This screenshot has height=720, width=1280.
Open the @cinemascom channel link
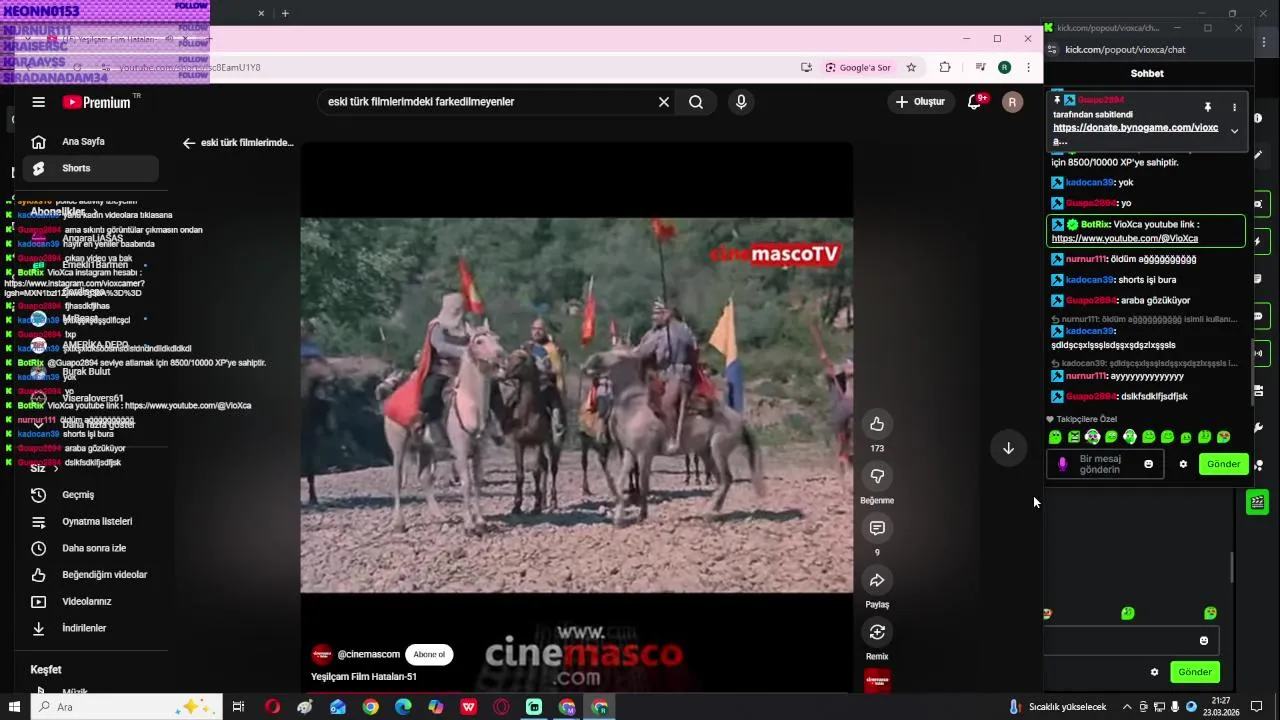click(368, 655)
